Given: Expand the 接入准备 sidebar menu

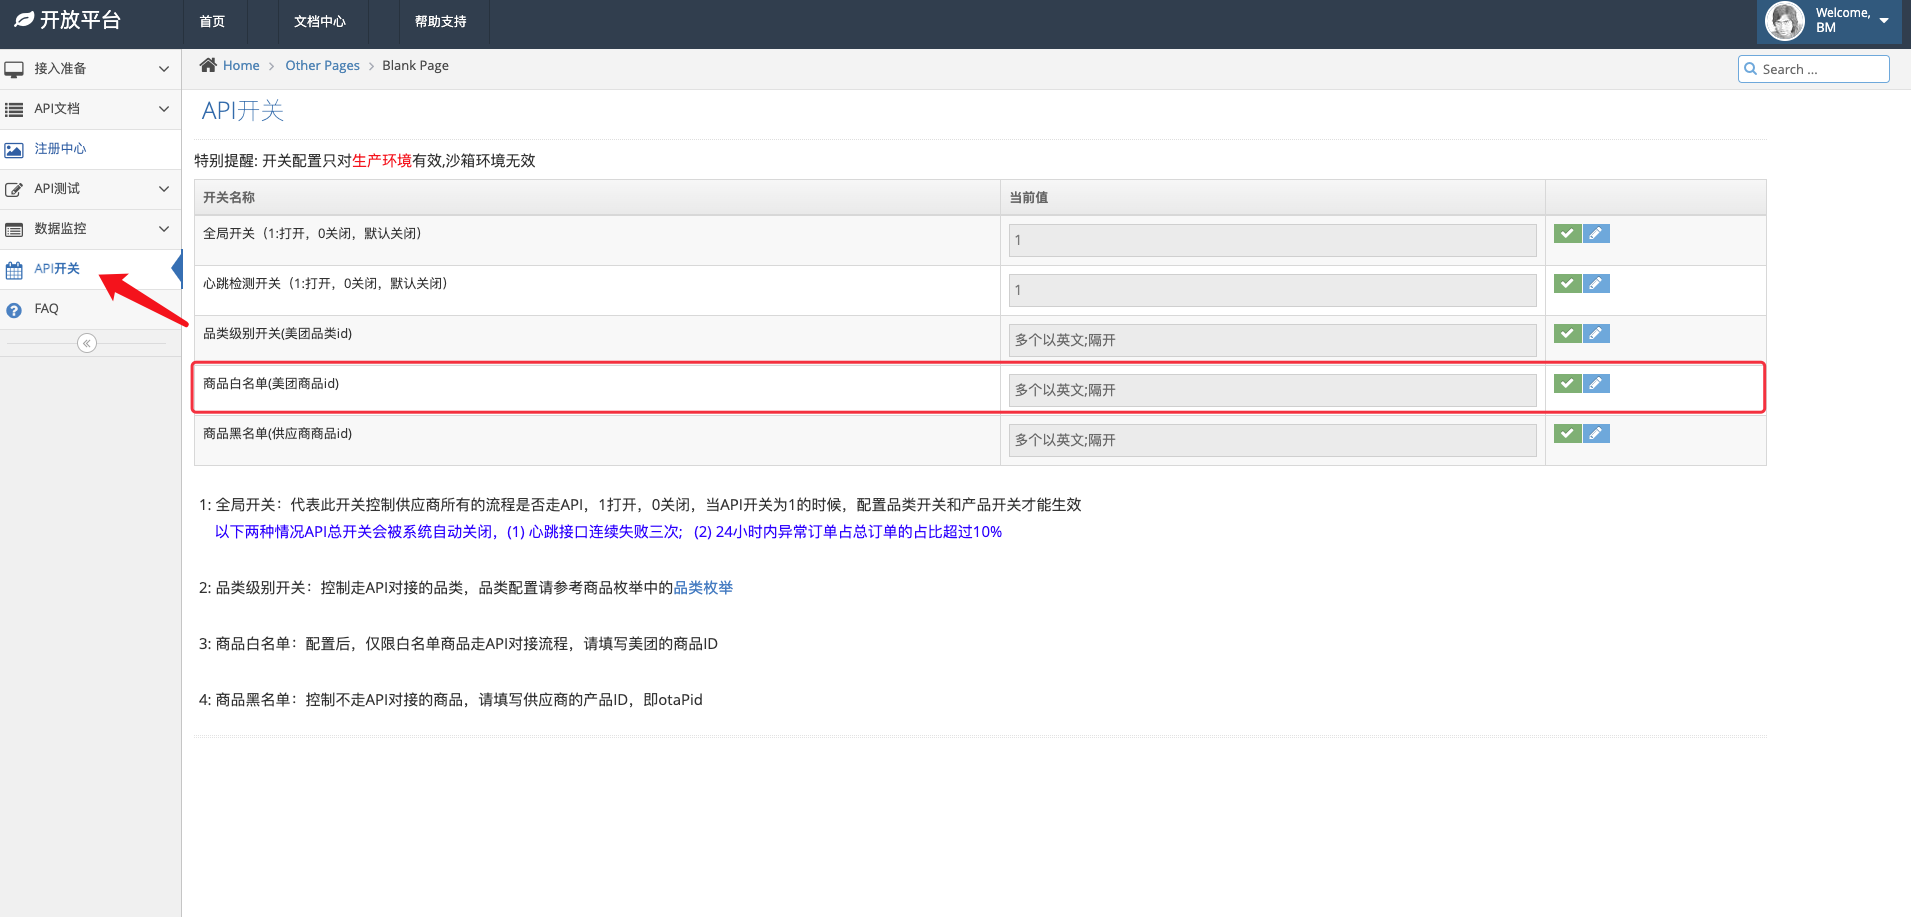Looking at the screenshot, I should click(90, 69).
